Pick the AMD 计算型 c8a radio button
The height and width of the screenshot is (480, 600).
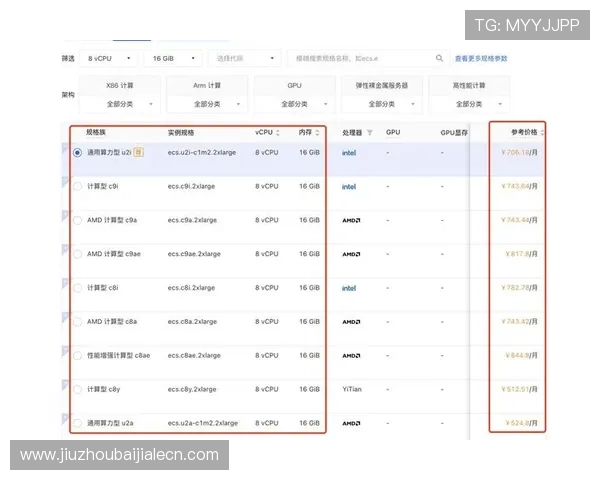click(x=77, y=322)
